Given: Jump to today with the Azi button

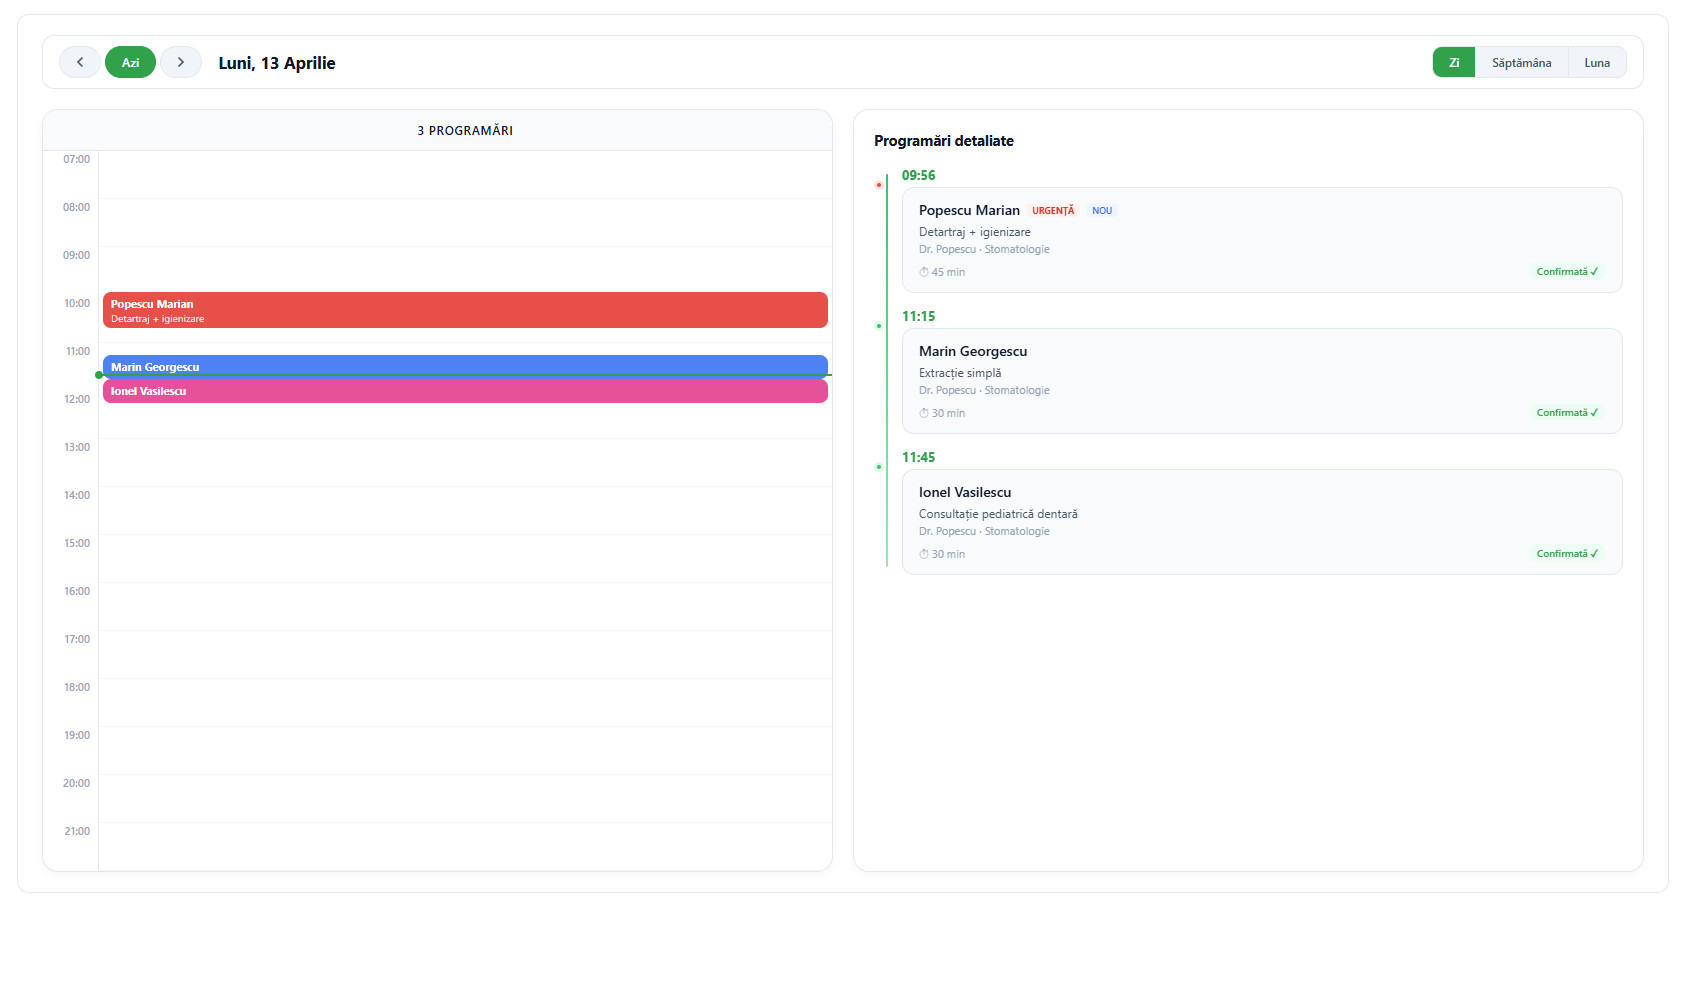Looking at the screenshot, I should (130, 62).
